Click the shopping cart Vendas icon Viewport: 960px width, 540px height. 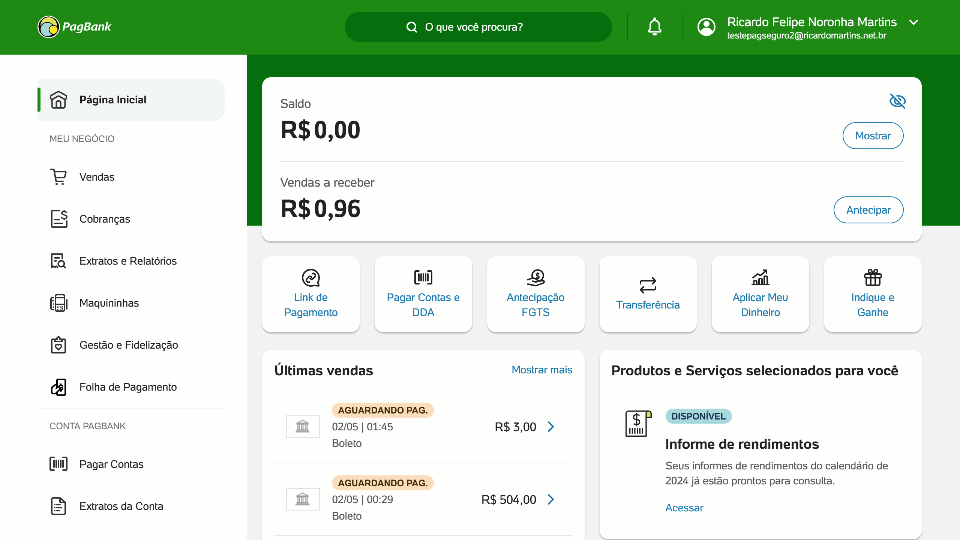58,177
